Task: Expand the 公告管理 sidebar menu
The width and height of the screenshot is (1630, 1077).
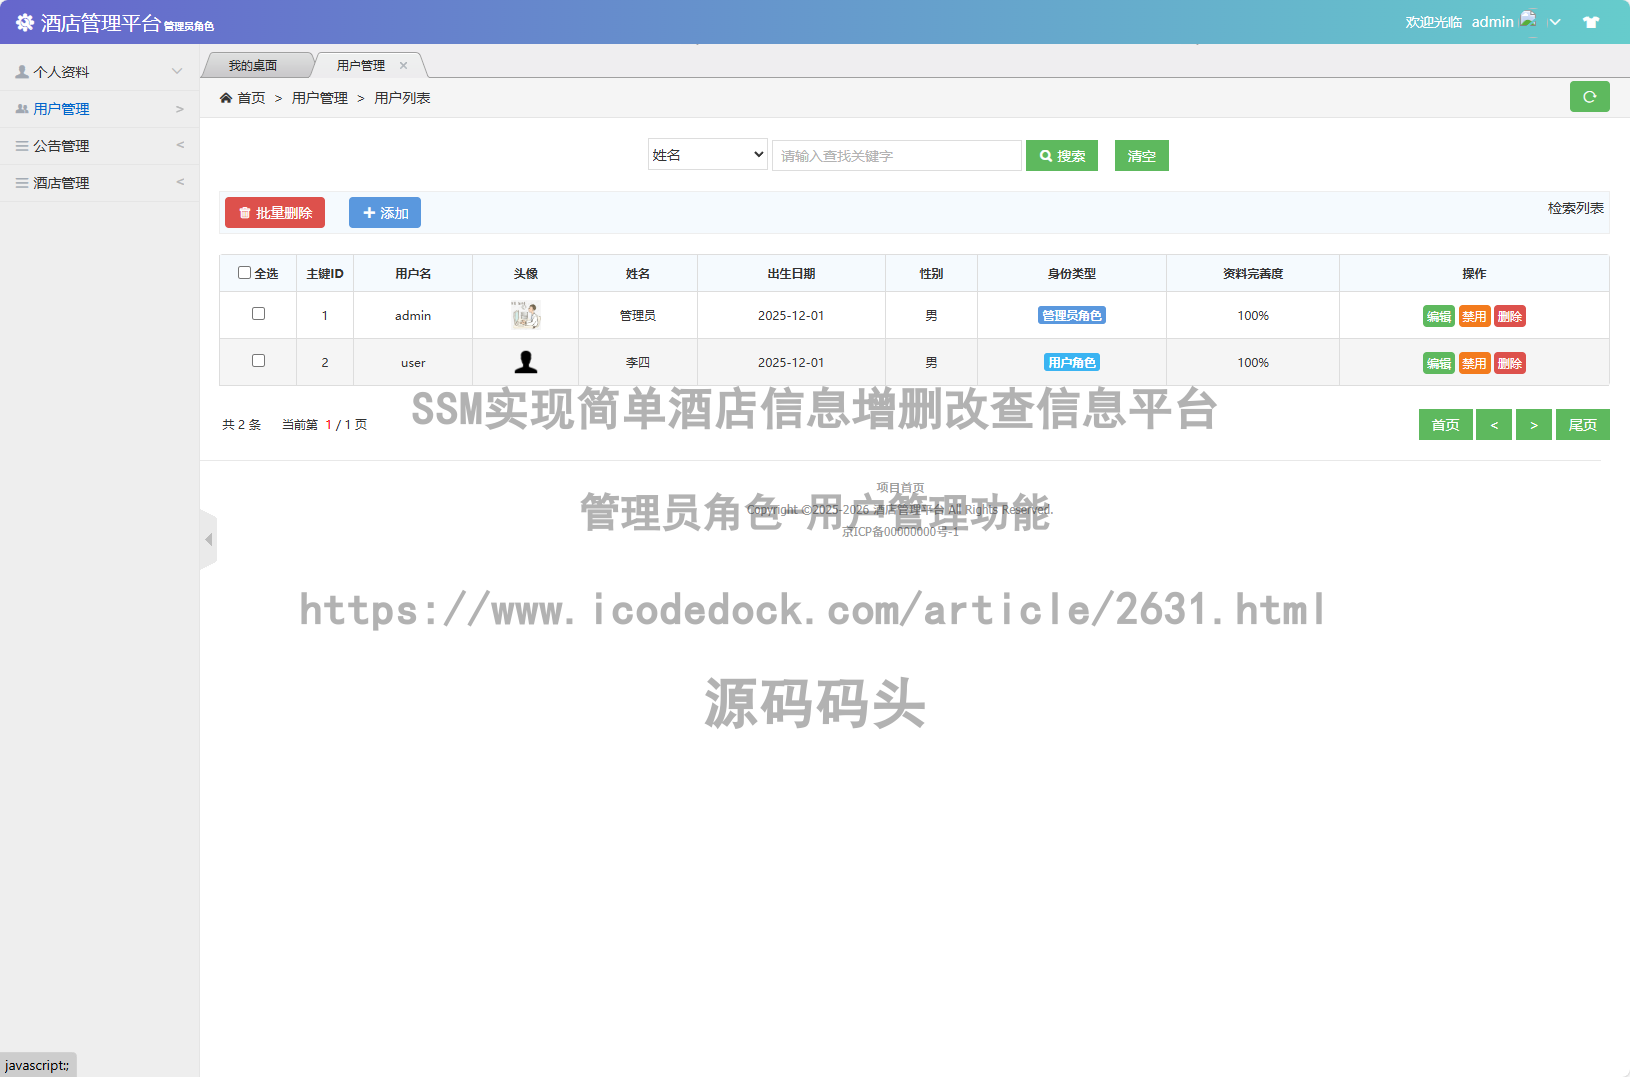Action: [60, 145]
